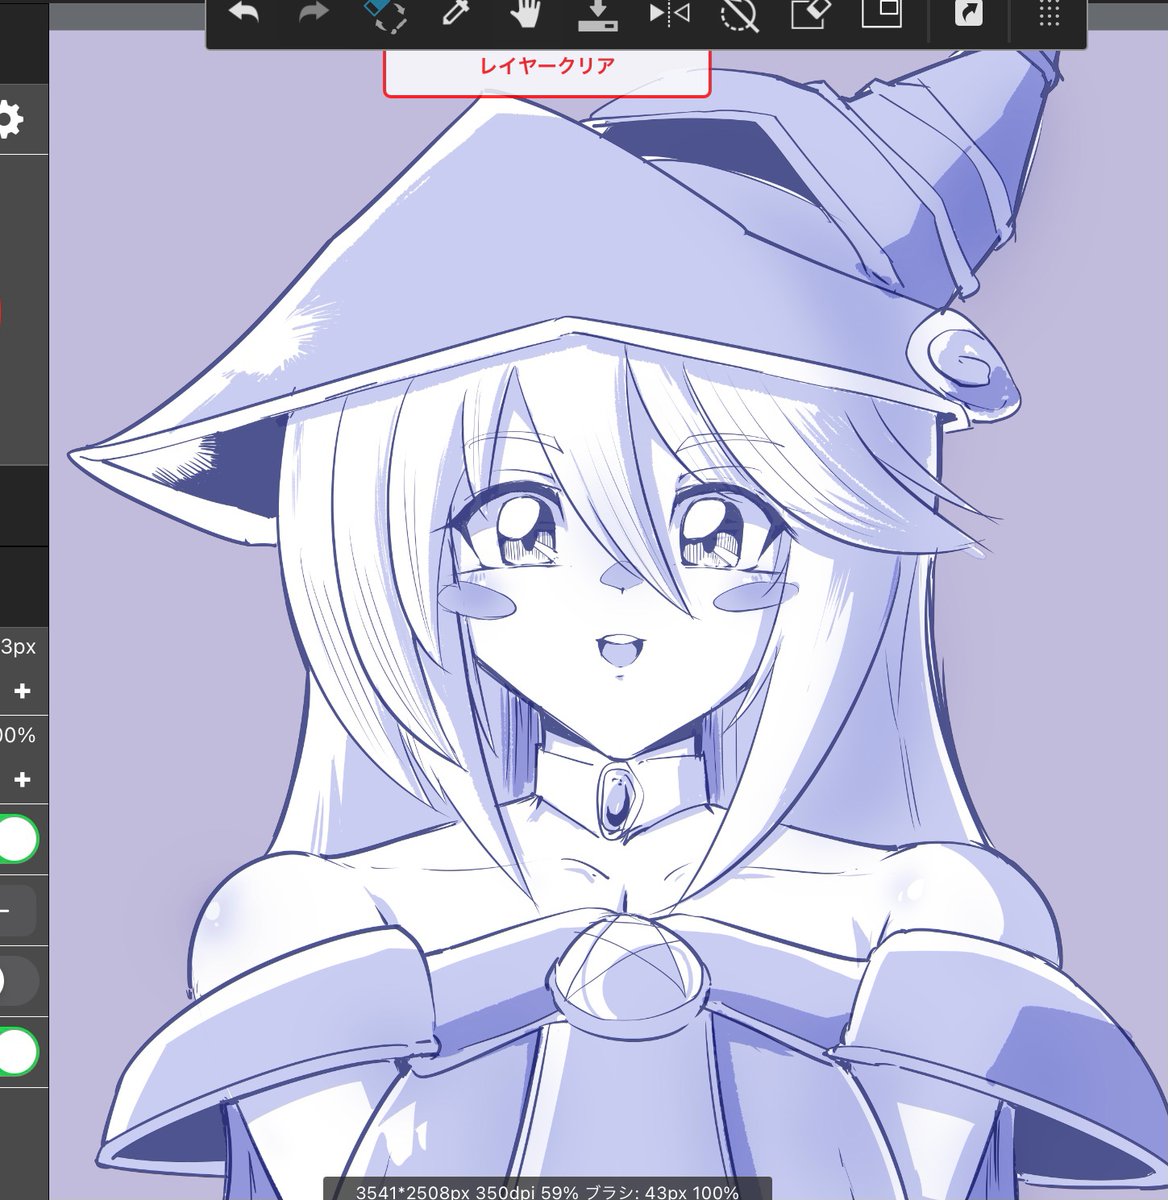1168x1200 pixels.
Task: Tap the eraser rotate switch icon
Action: [x=385, y=14]
